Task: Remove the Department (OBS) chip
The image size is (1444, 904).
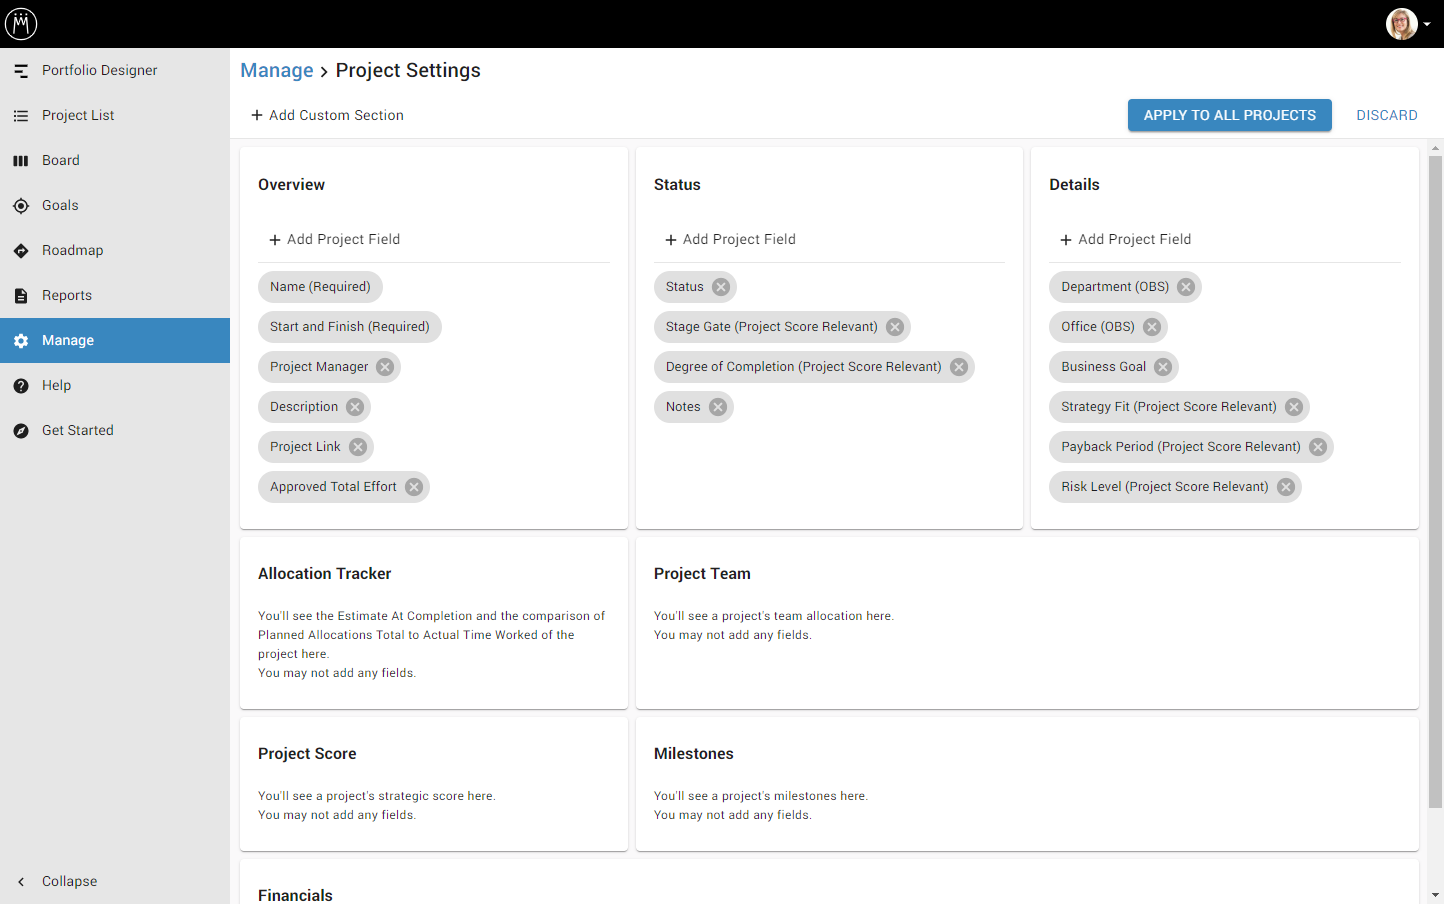Action: pos(1186,287)
